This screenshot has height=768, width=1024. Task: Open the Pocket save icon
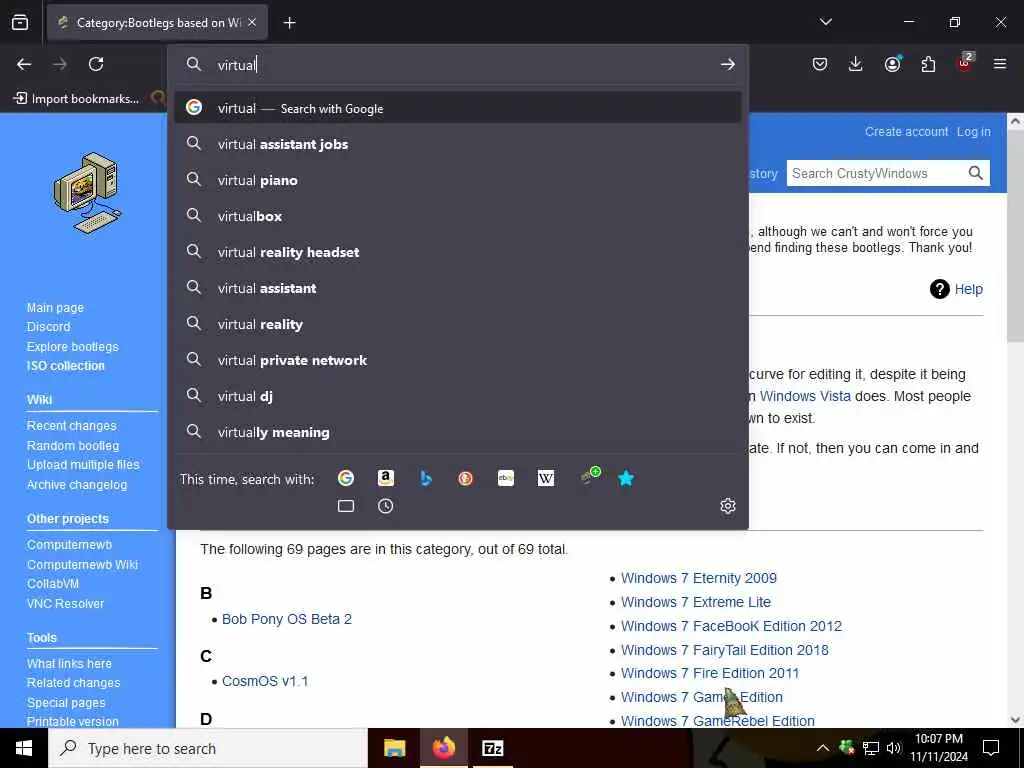point(820,64)
